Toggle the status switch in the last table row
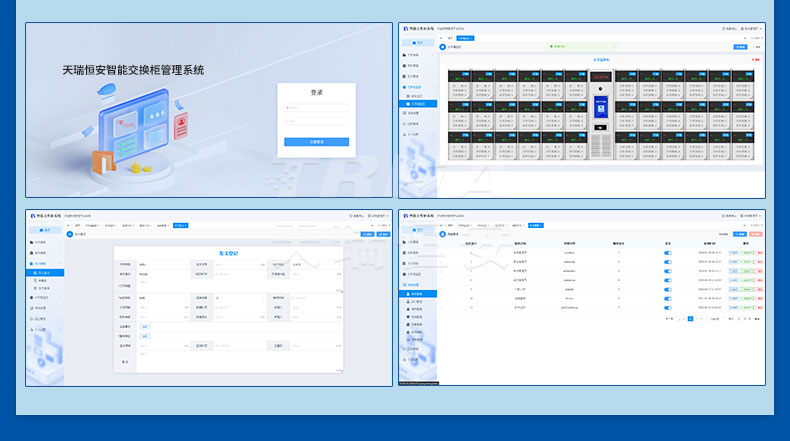Viewport: 790px width, 441px height. pyautogui.click(x=668, y=307)
